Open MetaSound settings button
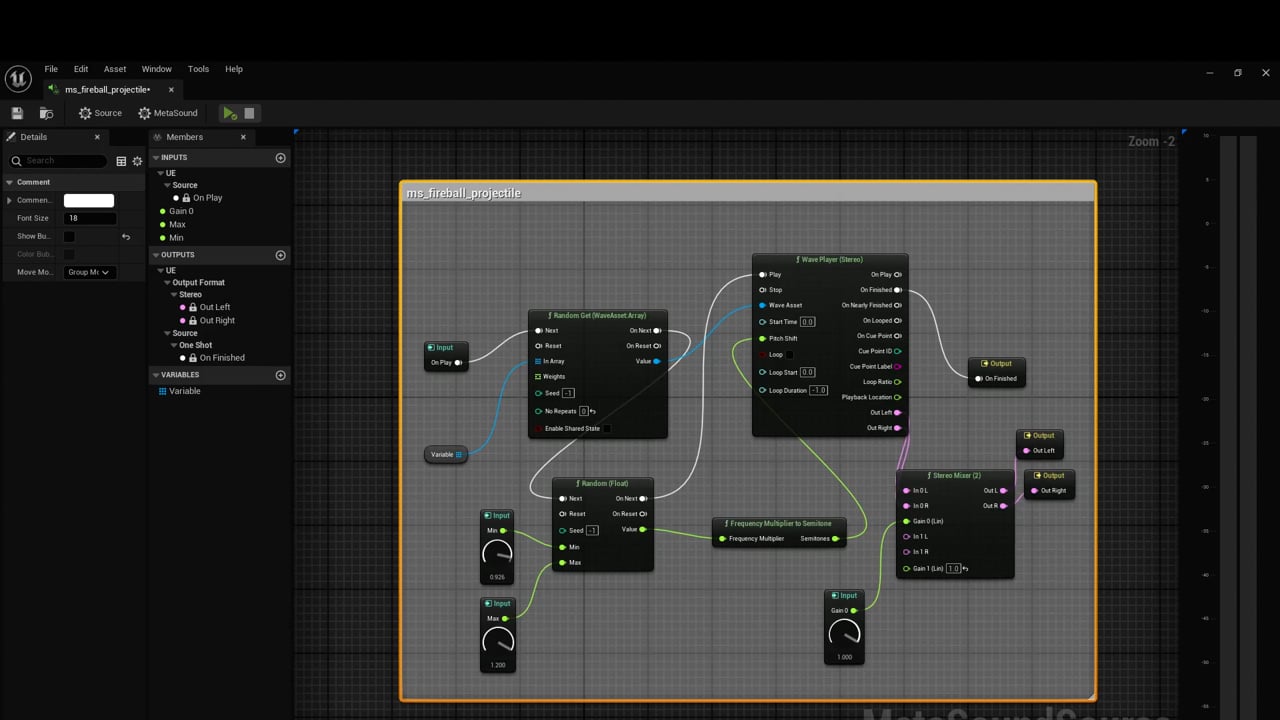Image resolution: width=1280 pixels, height=720 pixels. pyautogui.click(x=168, y=113)
